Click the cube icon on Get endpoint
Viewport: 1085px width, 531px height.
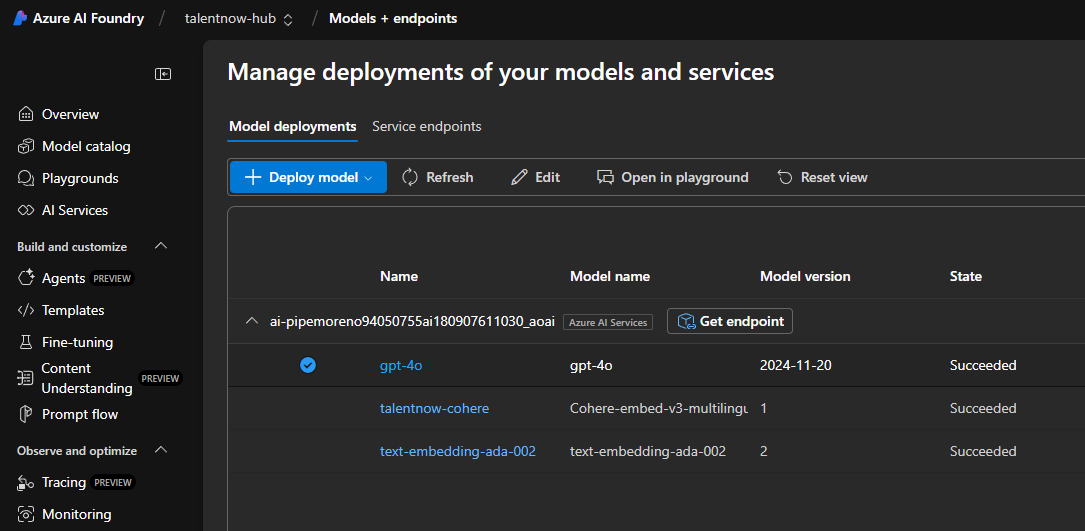tap(686, 321)
